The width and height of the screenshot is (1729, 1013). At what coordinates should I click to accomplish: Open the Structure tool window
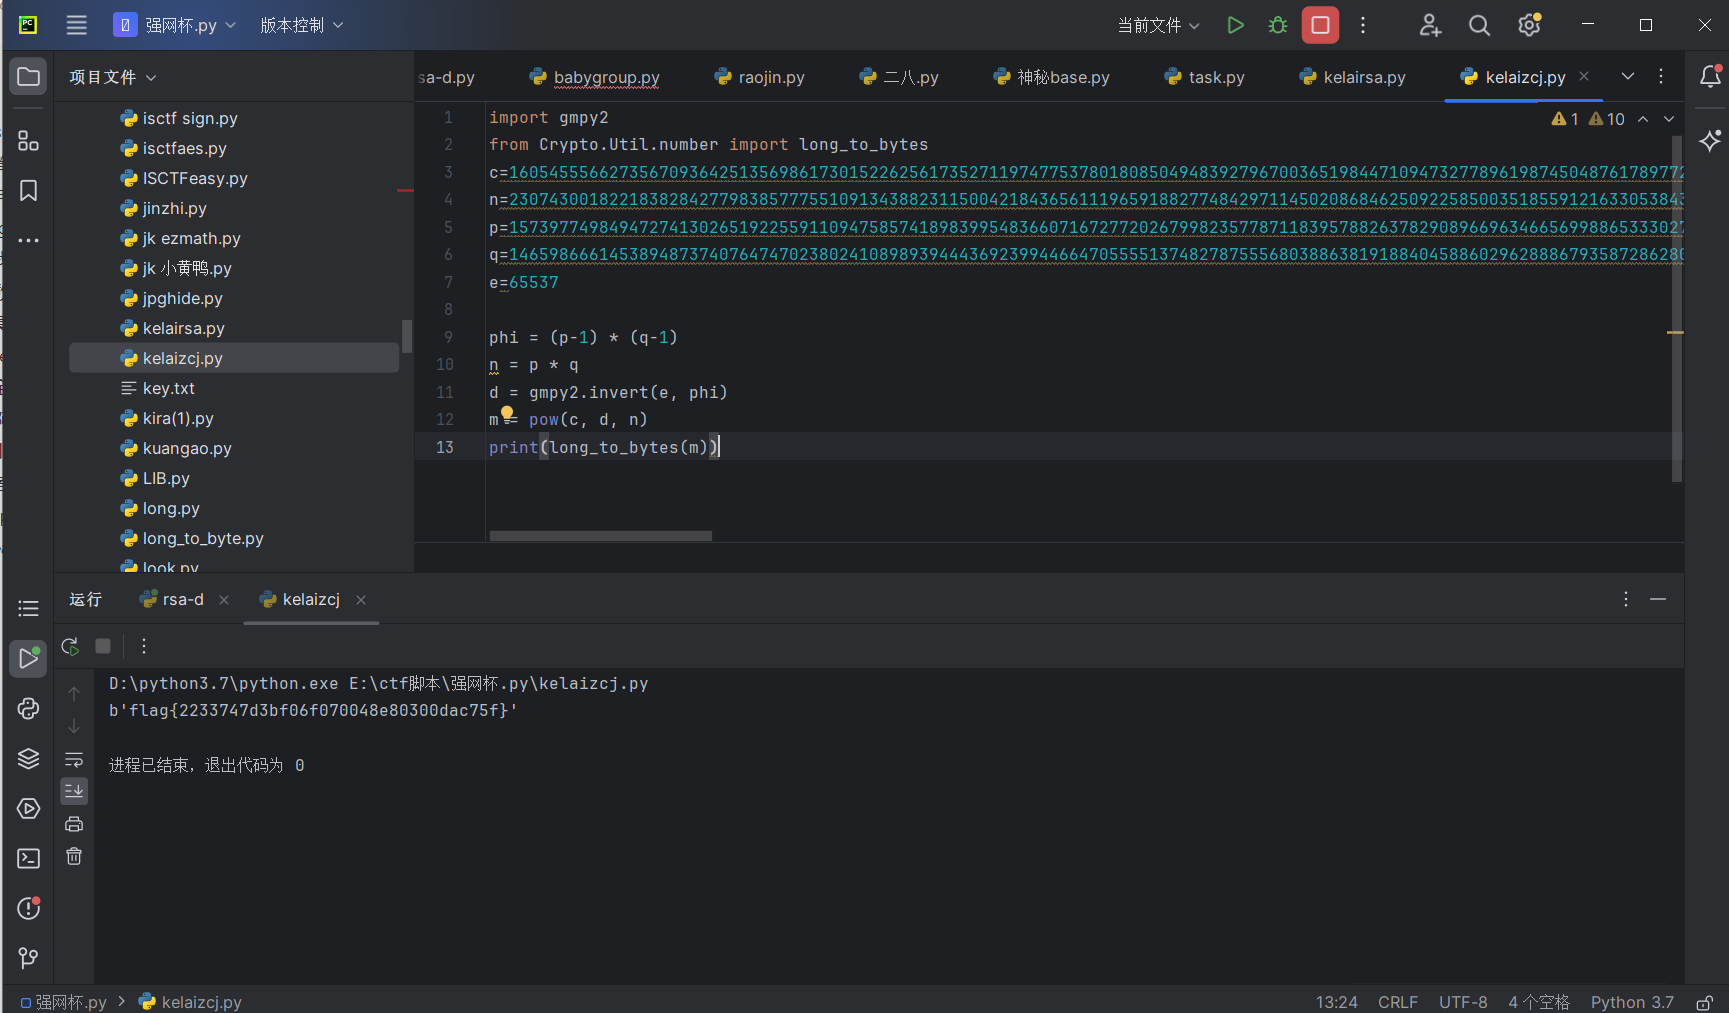[x=28, y=141]
